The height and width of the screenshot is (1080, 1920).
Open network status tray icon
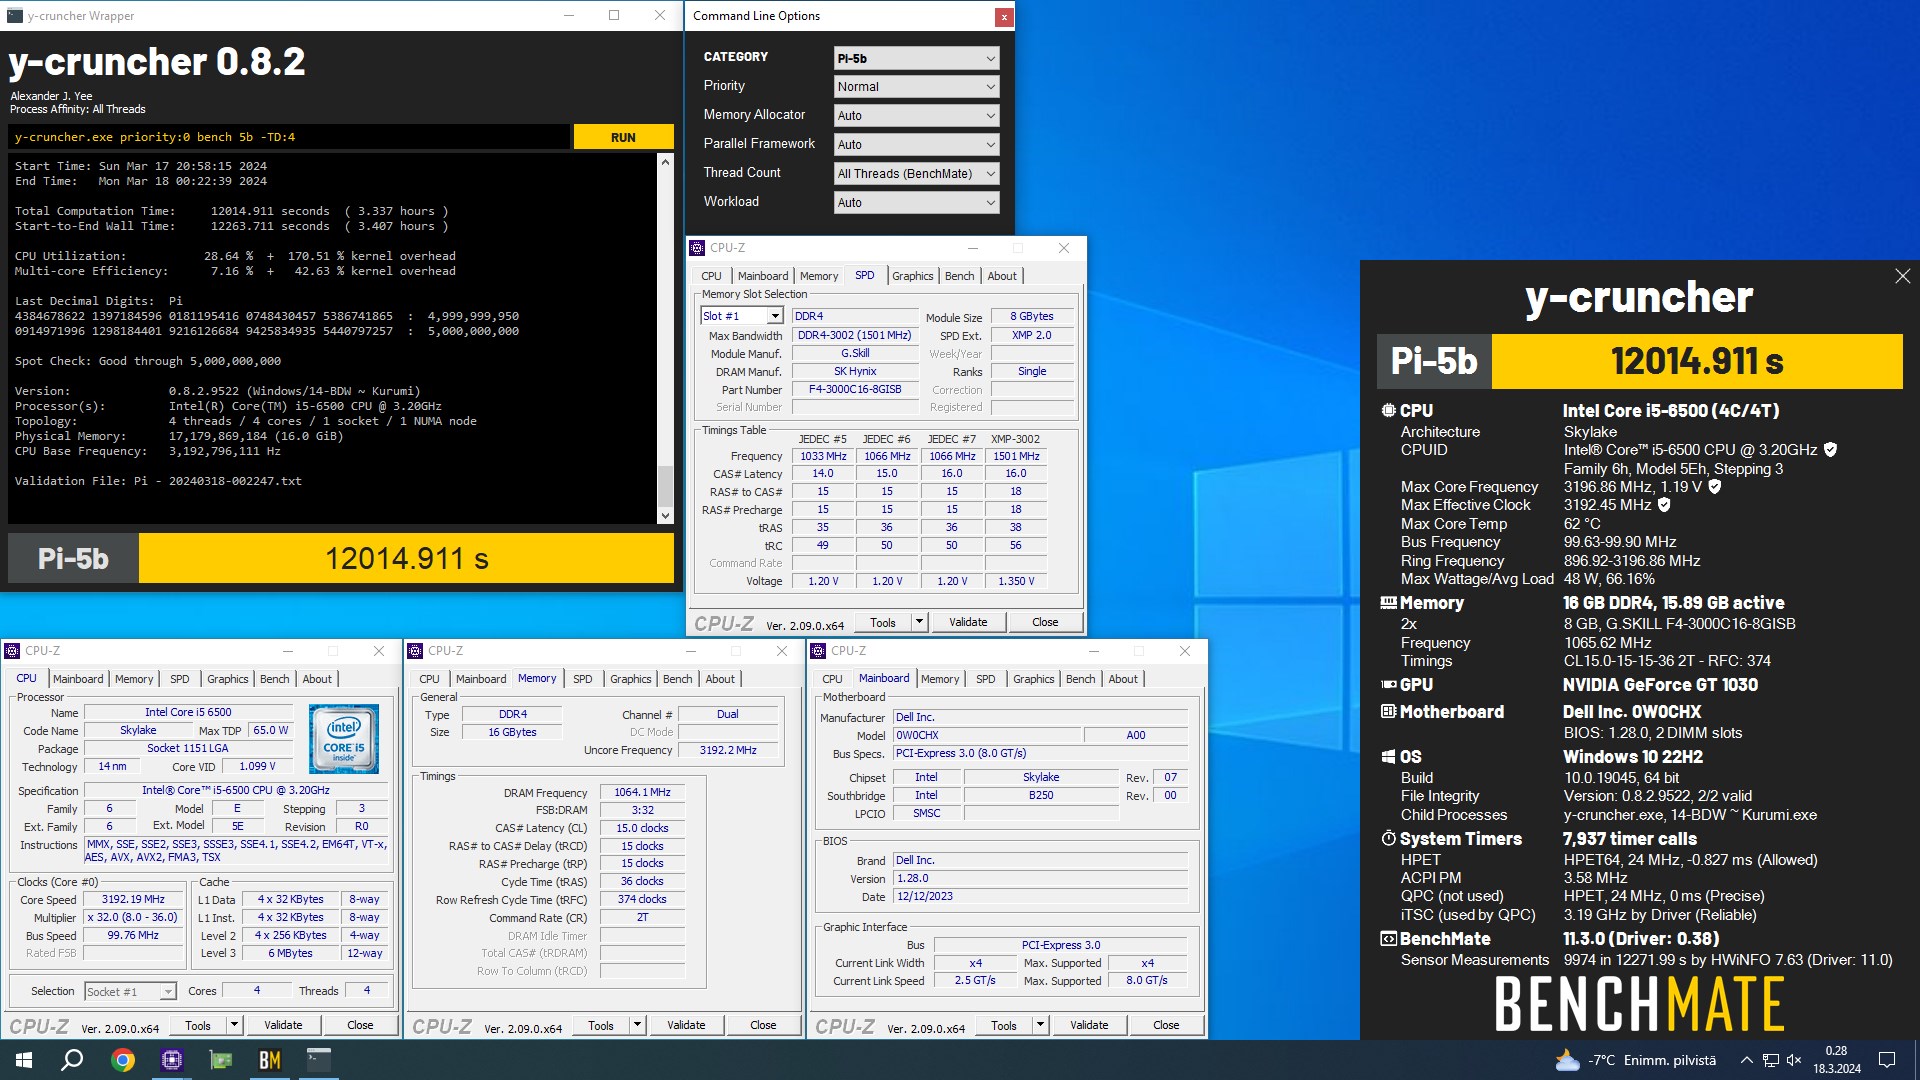coord(1770,1060)
